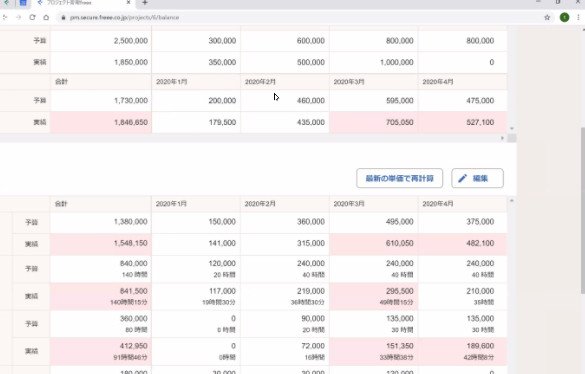Click the highlighted 841,500 cell
The image size is (585, 374).
pyautogui.click(x=101, y=296)
